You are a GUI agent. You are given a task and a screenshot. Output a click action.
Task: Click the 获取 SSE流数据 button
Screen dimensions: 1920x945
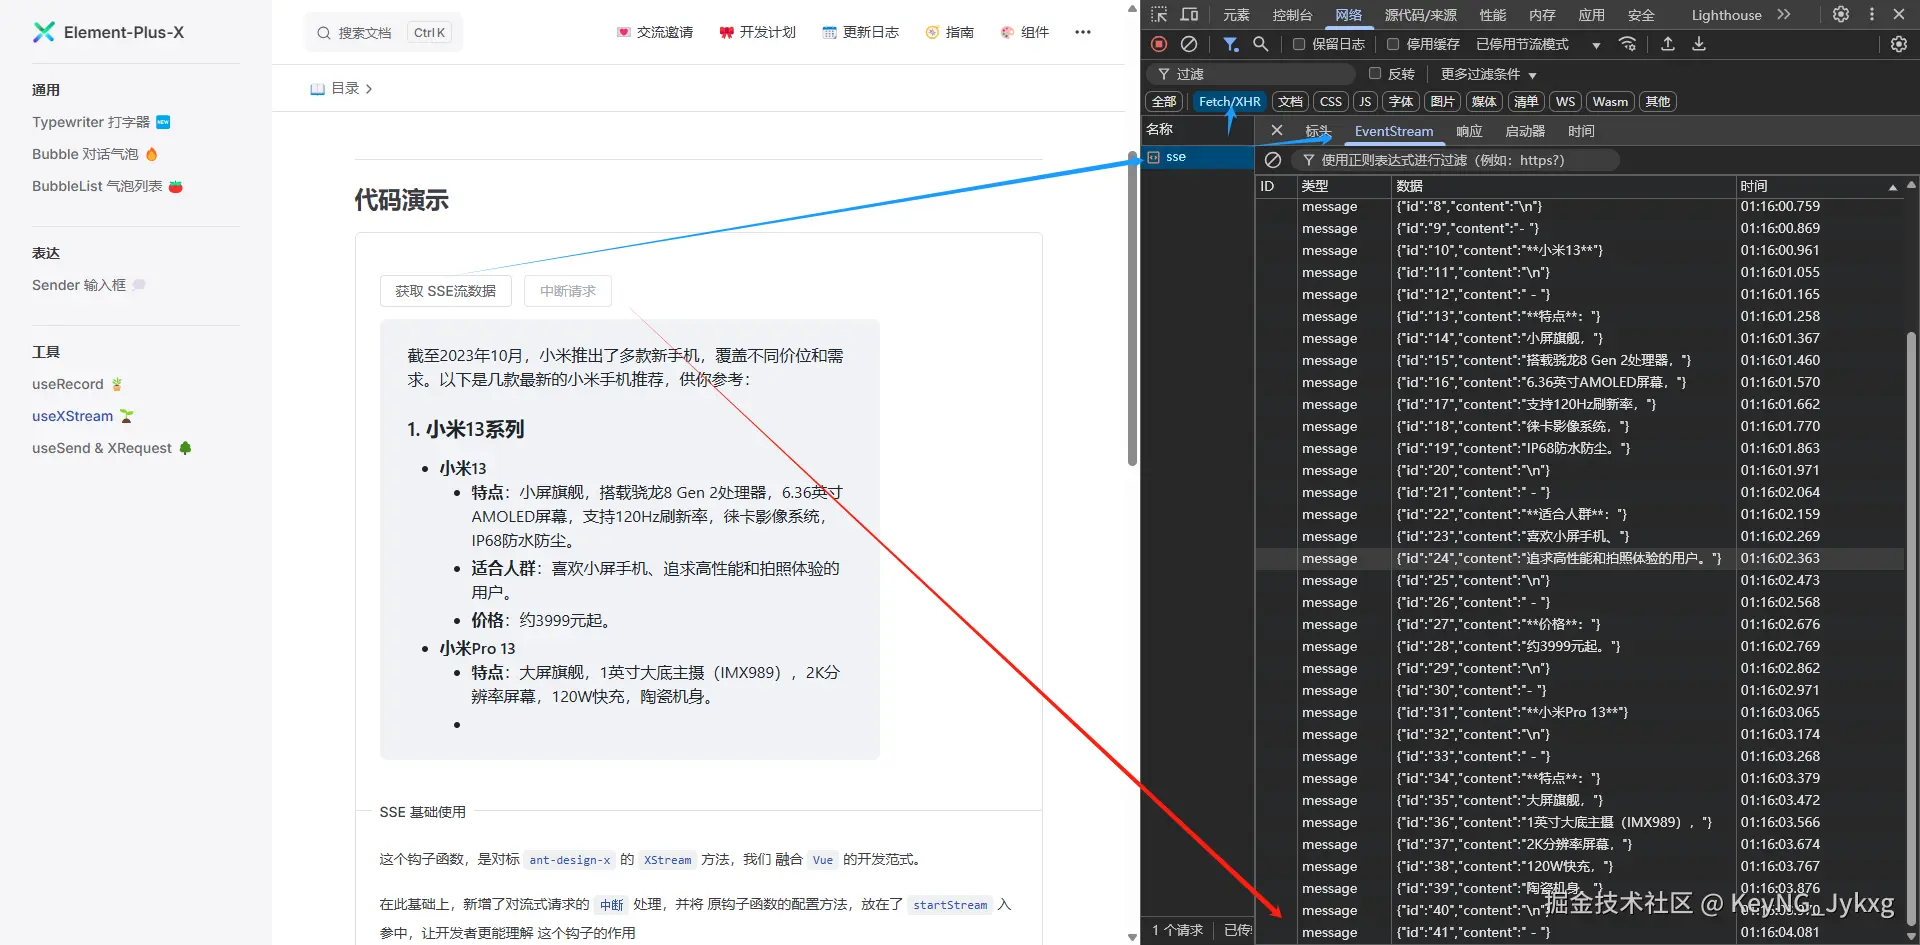446,291
